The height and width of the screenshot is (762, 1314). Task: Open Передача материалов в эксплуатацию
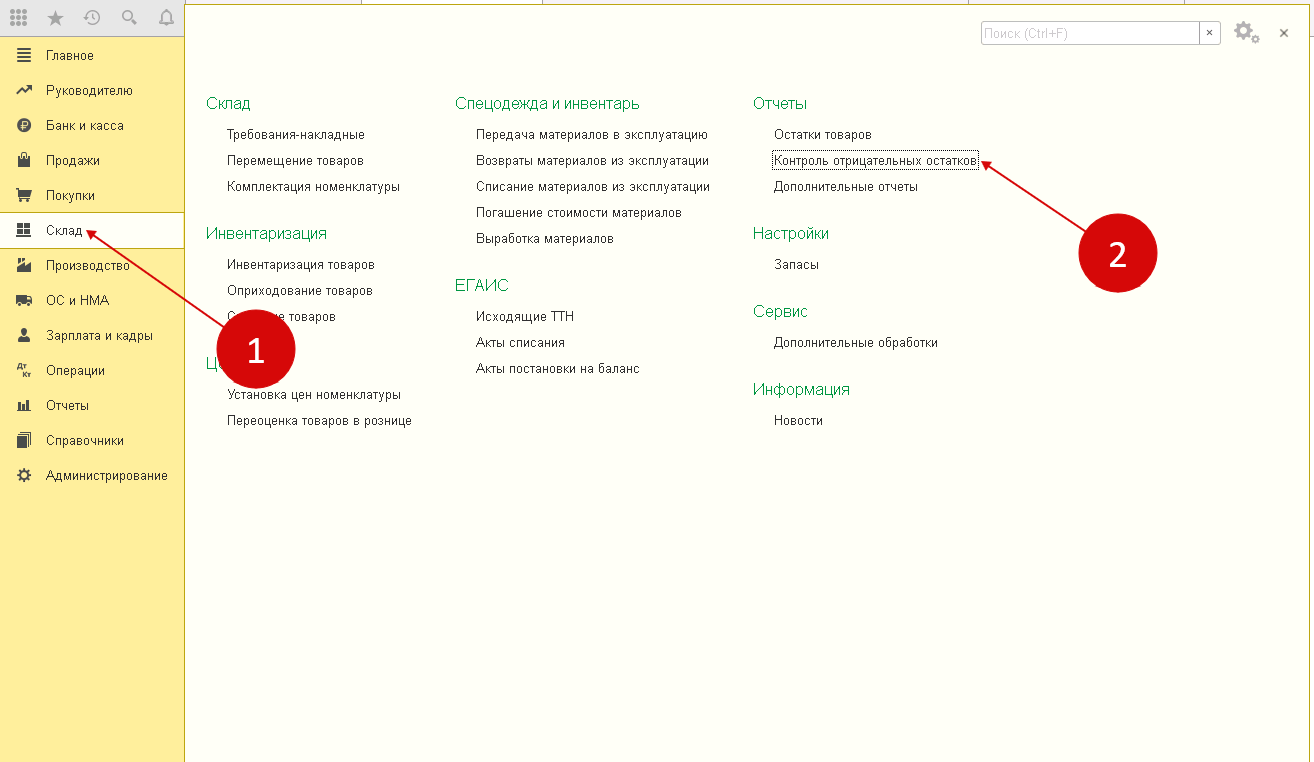tap(591, 135)
